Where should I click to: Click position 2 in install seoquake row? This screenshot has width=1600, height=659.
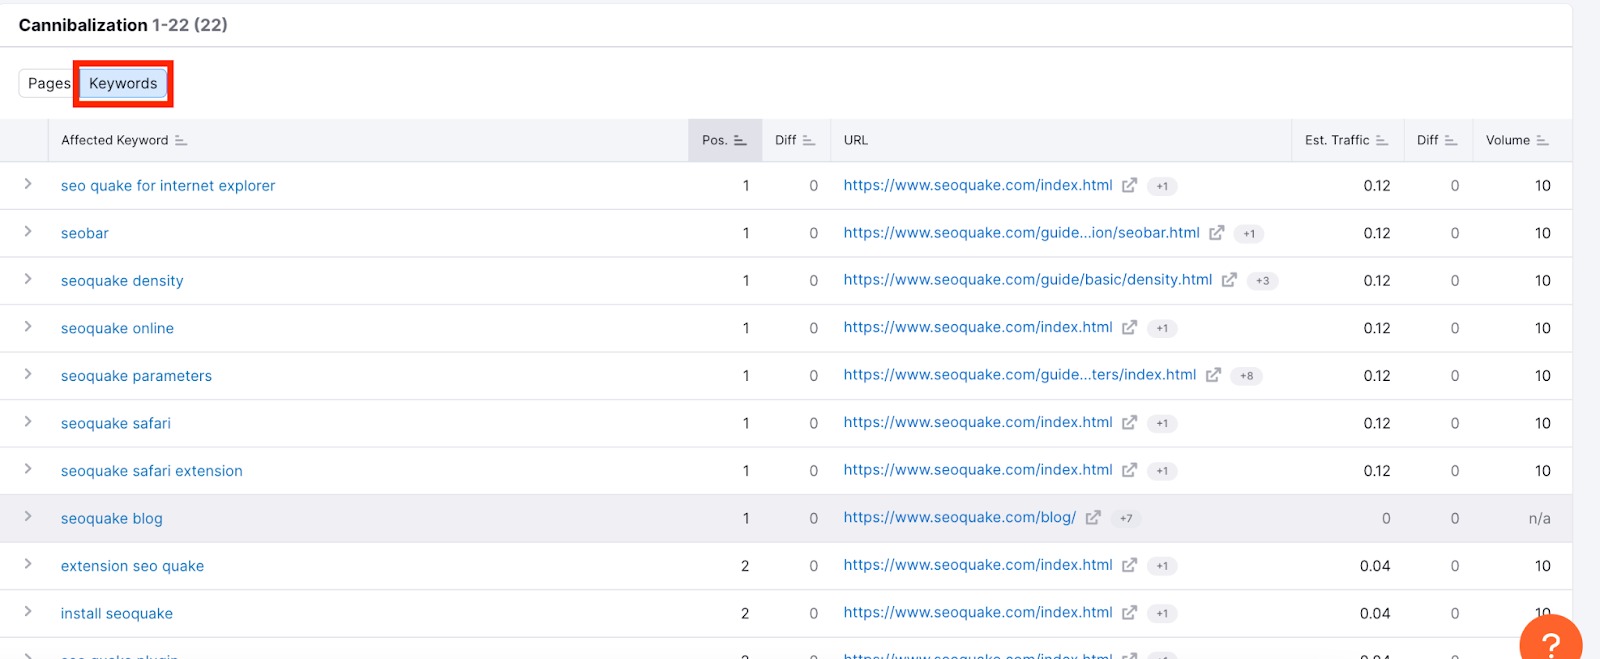745,613
